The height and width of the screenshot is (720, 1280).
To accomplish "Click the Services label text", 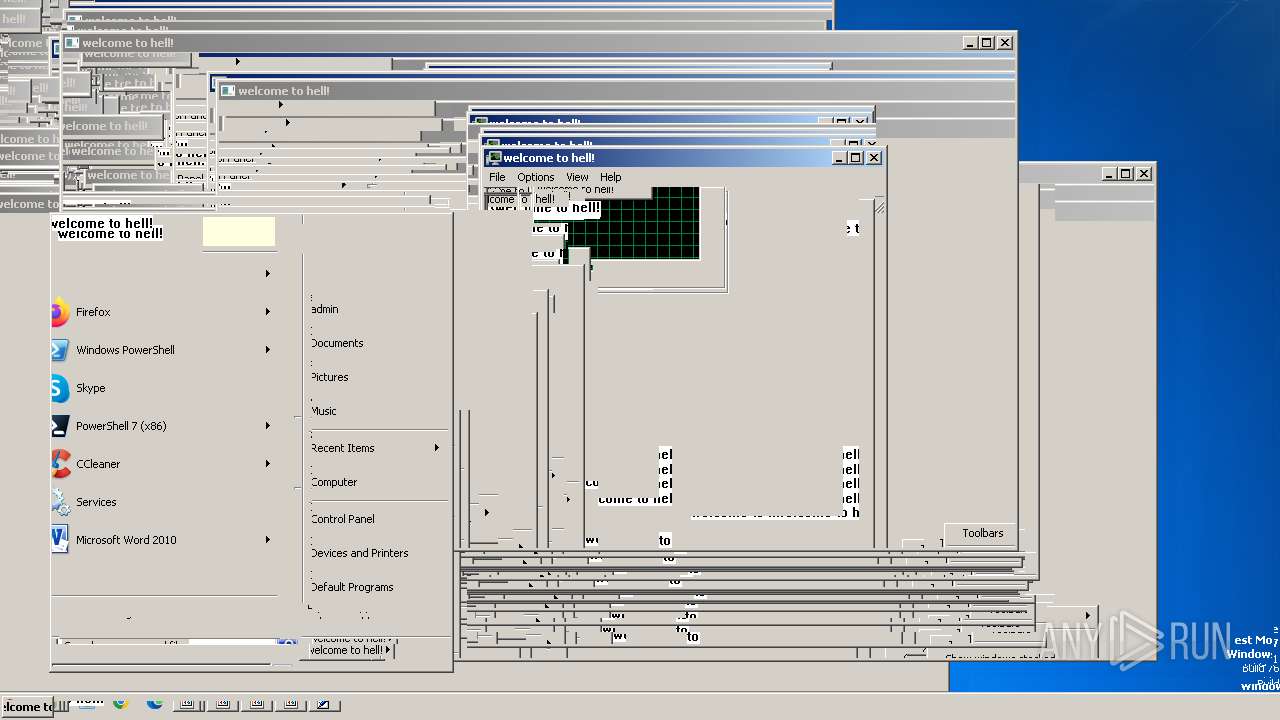I will (x=96, y=502).
